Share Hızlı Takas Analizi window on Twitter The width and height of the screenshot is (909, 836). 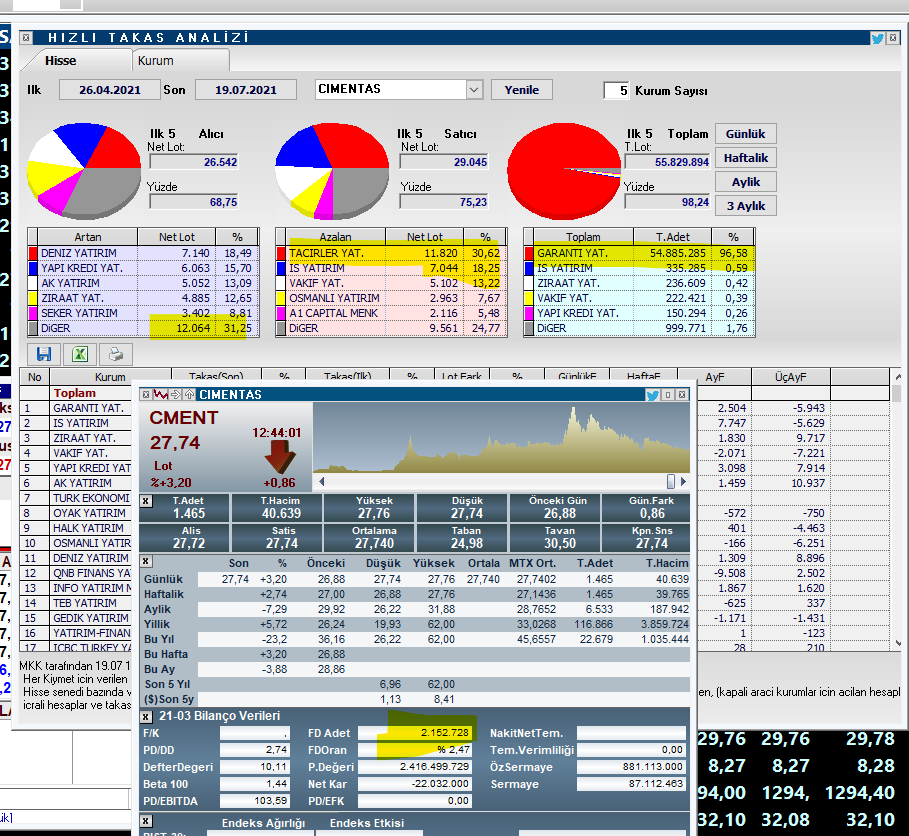(x=878, y=38)
